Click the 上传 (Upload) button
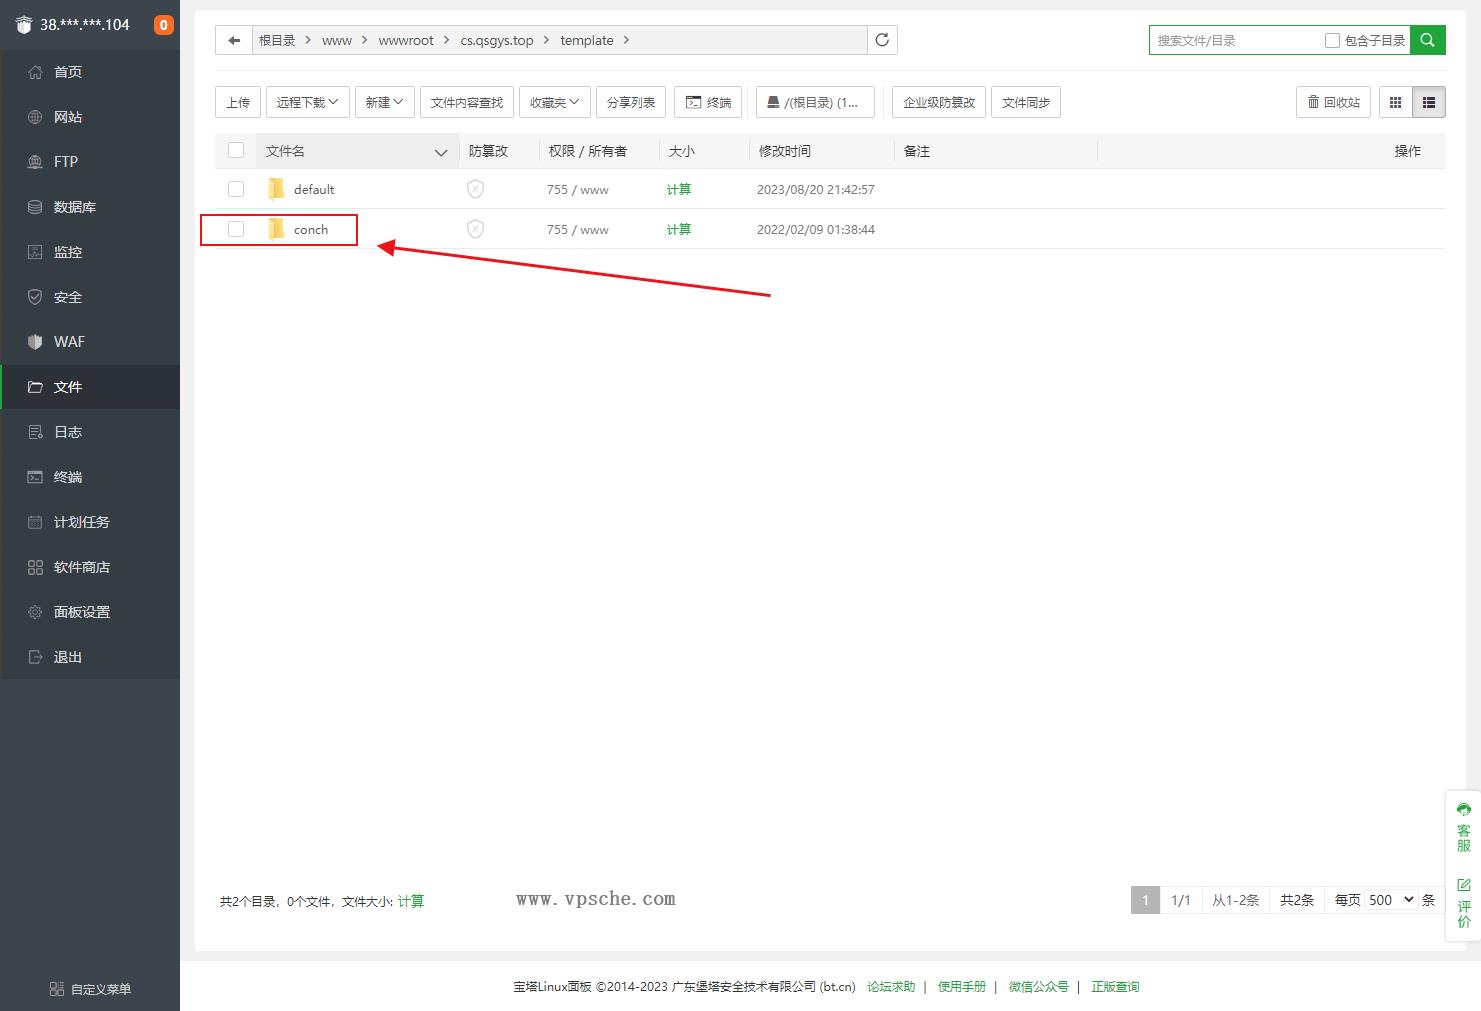This screenshot has width=1481, height=1011. click(x=238, y=102)
